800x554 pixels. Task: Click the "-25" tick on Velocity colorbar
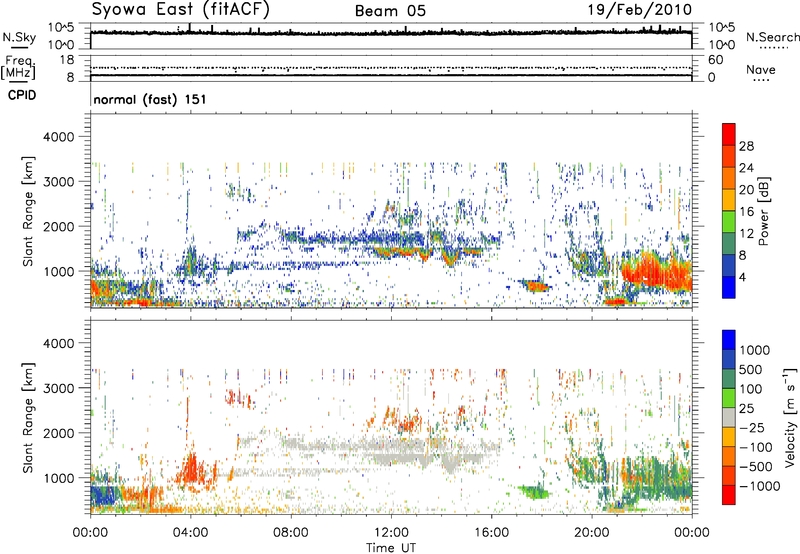(x=752, y=427)
